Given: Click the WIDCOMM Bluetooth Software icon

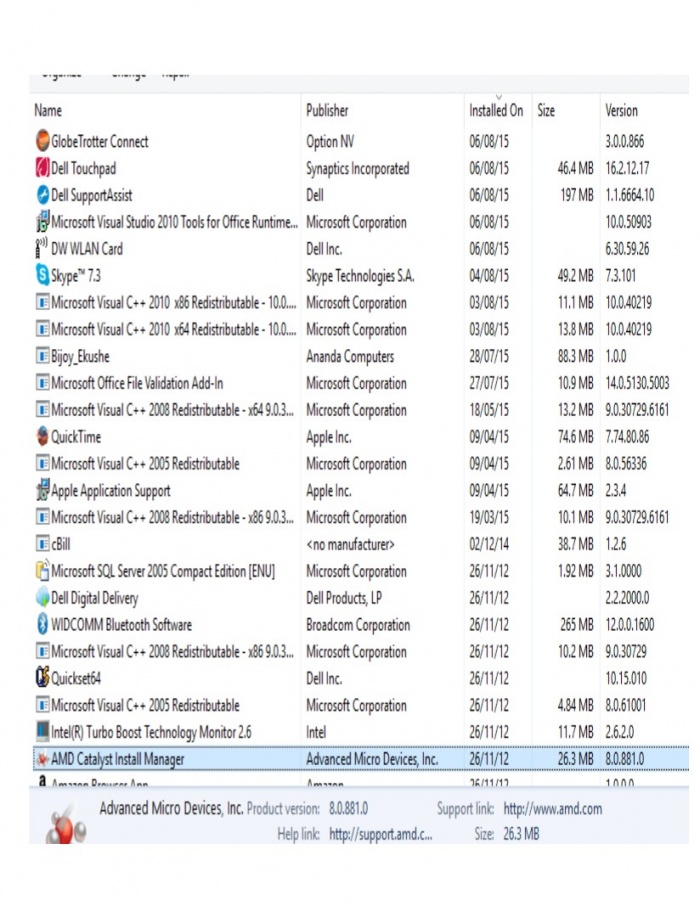Looking at the screenshot, I should tap(42, 624).
